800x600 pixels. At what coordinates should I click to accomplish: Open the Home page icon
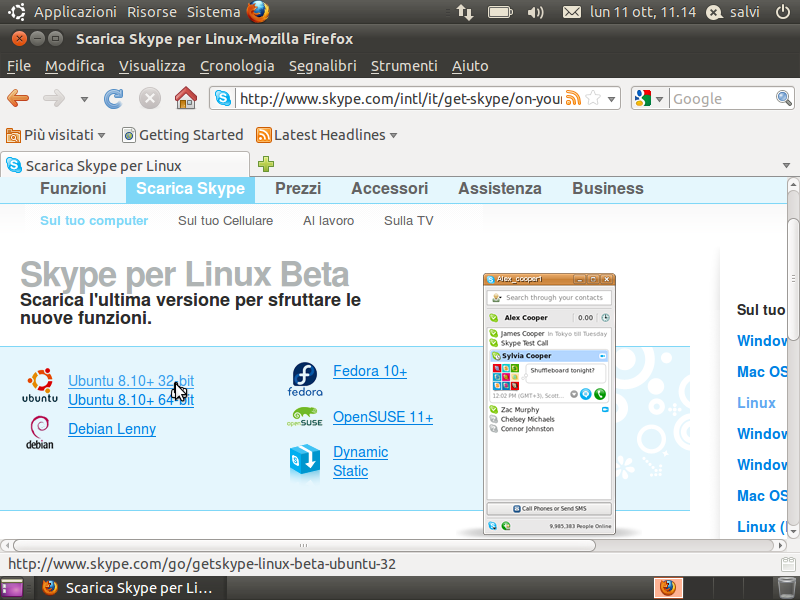tap(186, 97)
